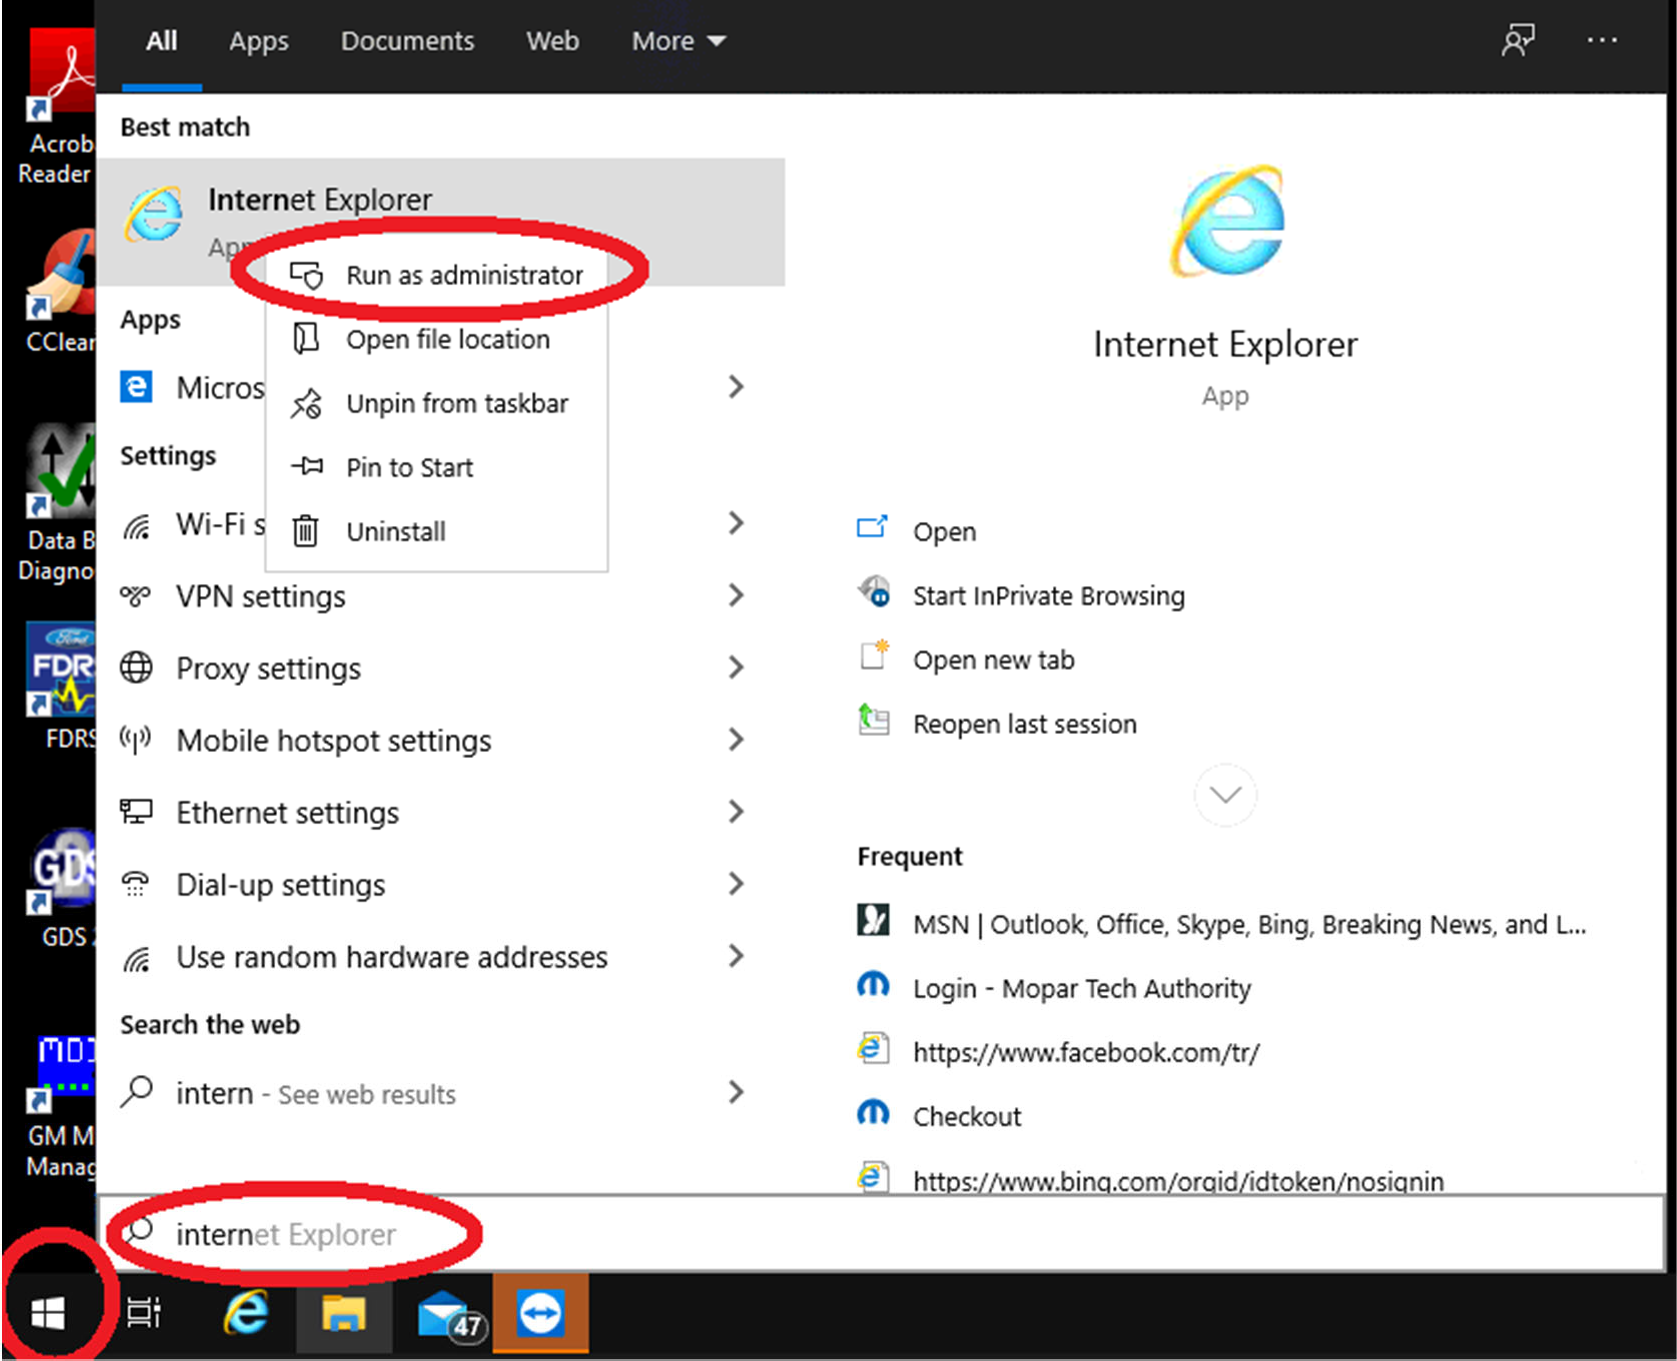Expand the Ethernet settings arrow
The height and width of the screenshot is (1361, 1677).
(736, 811)
